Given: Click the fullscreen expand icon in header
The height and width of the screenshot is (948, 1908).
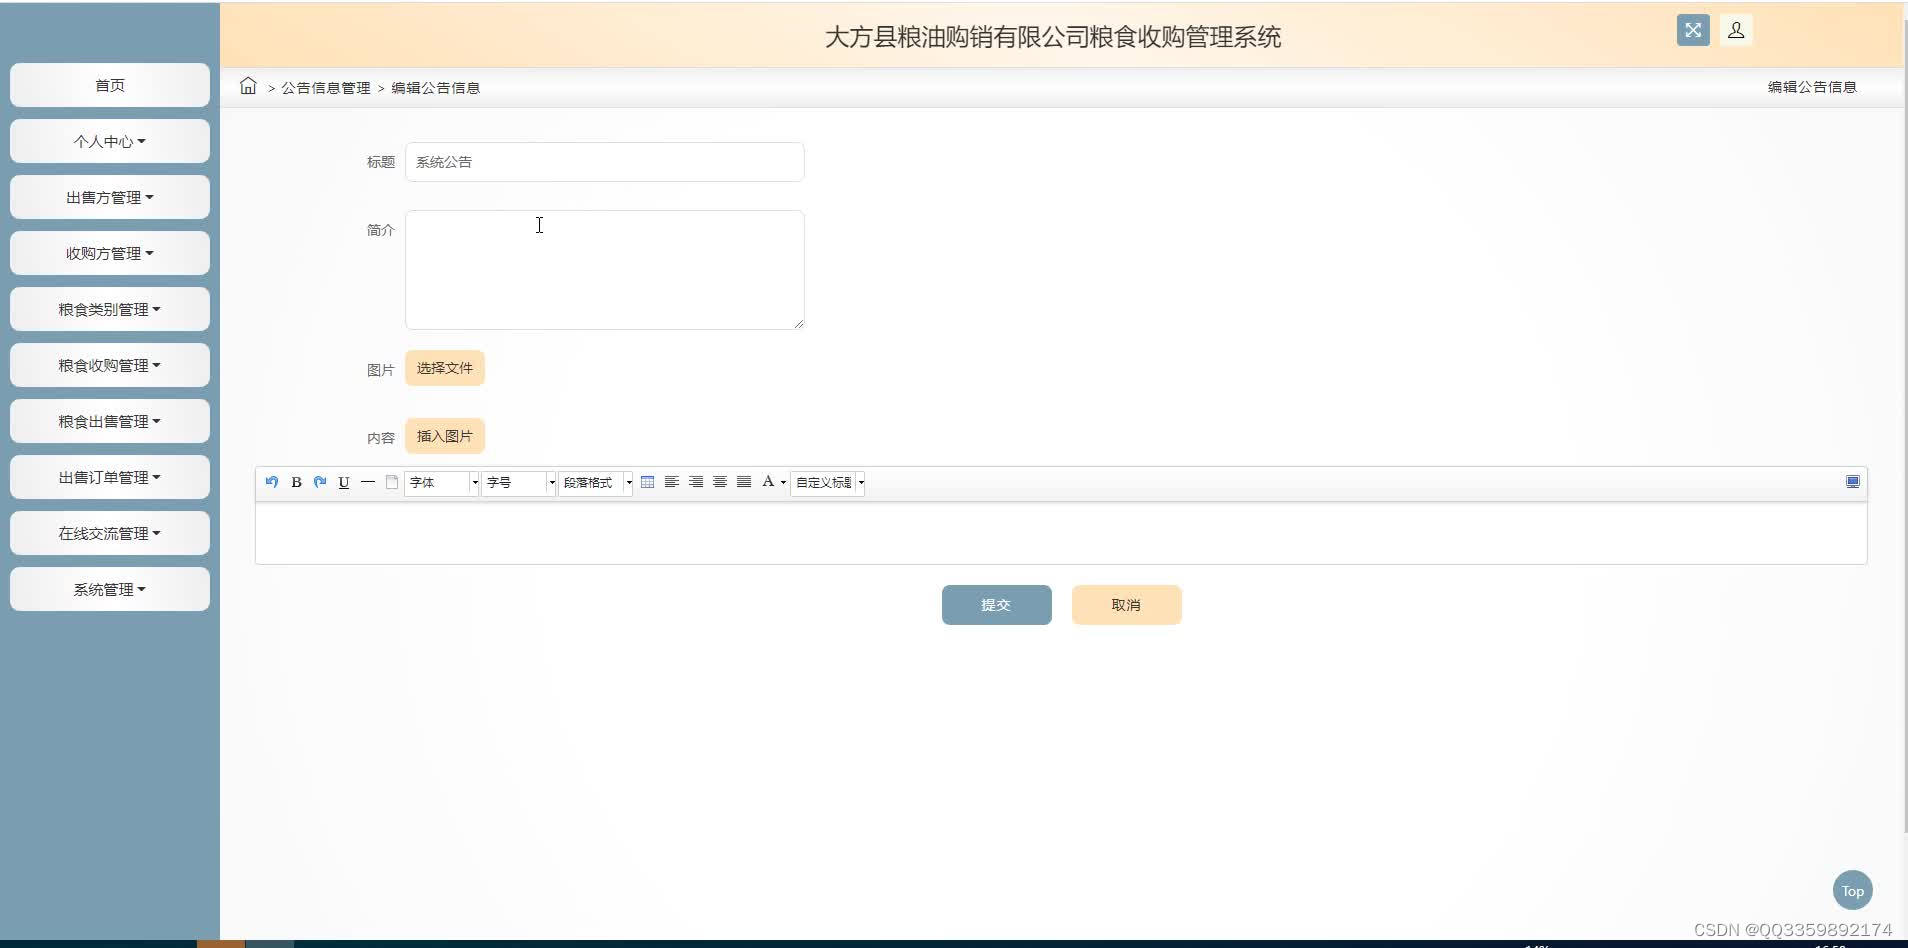Looking at the screenshot, I should (x=1693, y=30).
